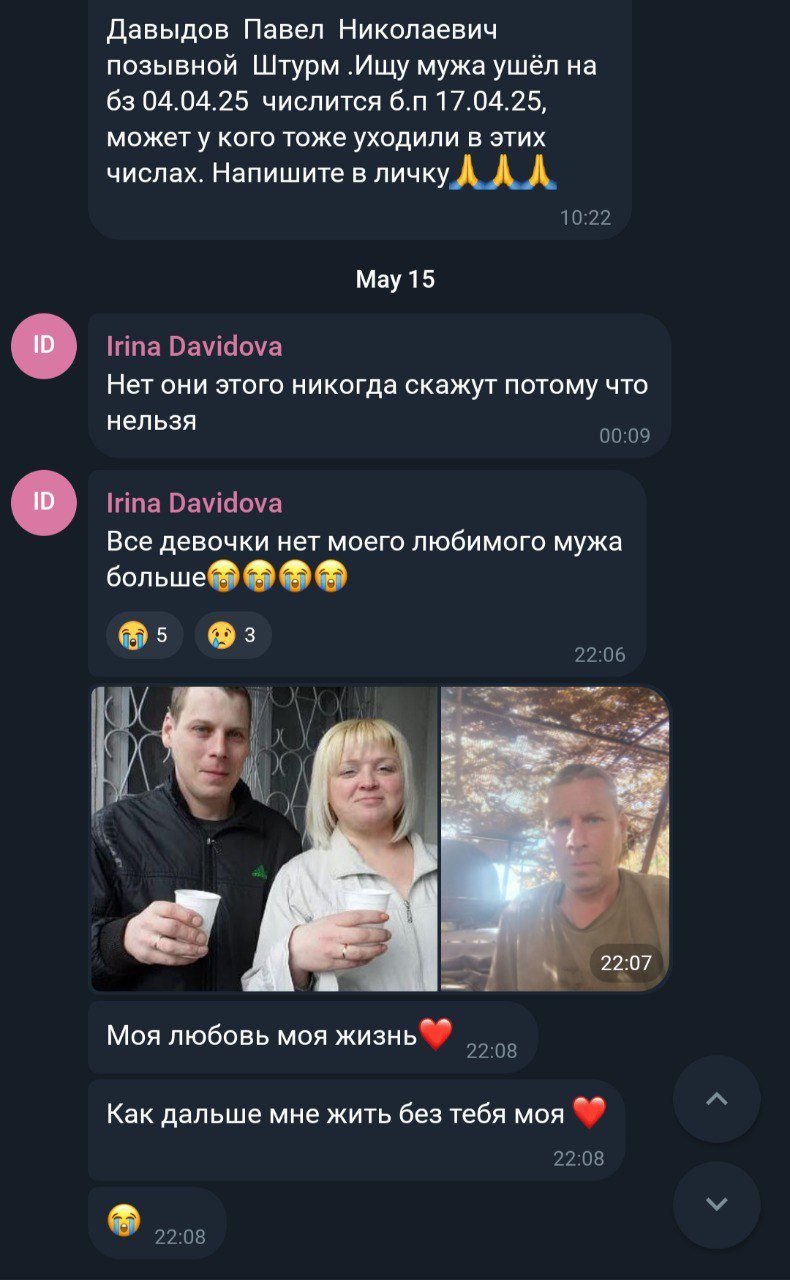The width and height of the screenshot is (790, 1280).
Task: Toggle the crying face reaction with 5
Action: tap(144, 635)
